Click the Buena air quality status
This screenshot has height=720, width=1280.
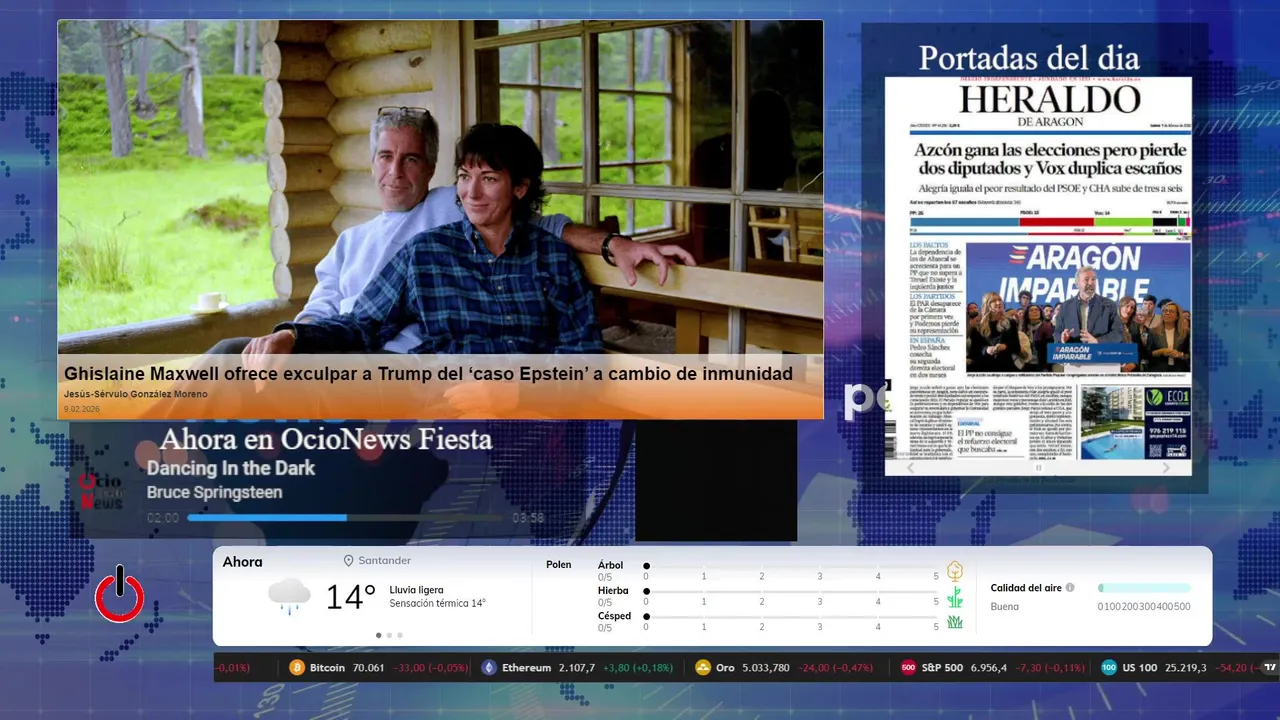coord(1005,607)
